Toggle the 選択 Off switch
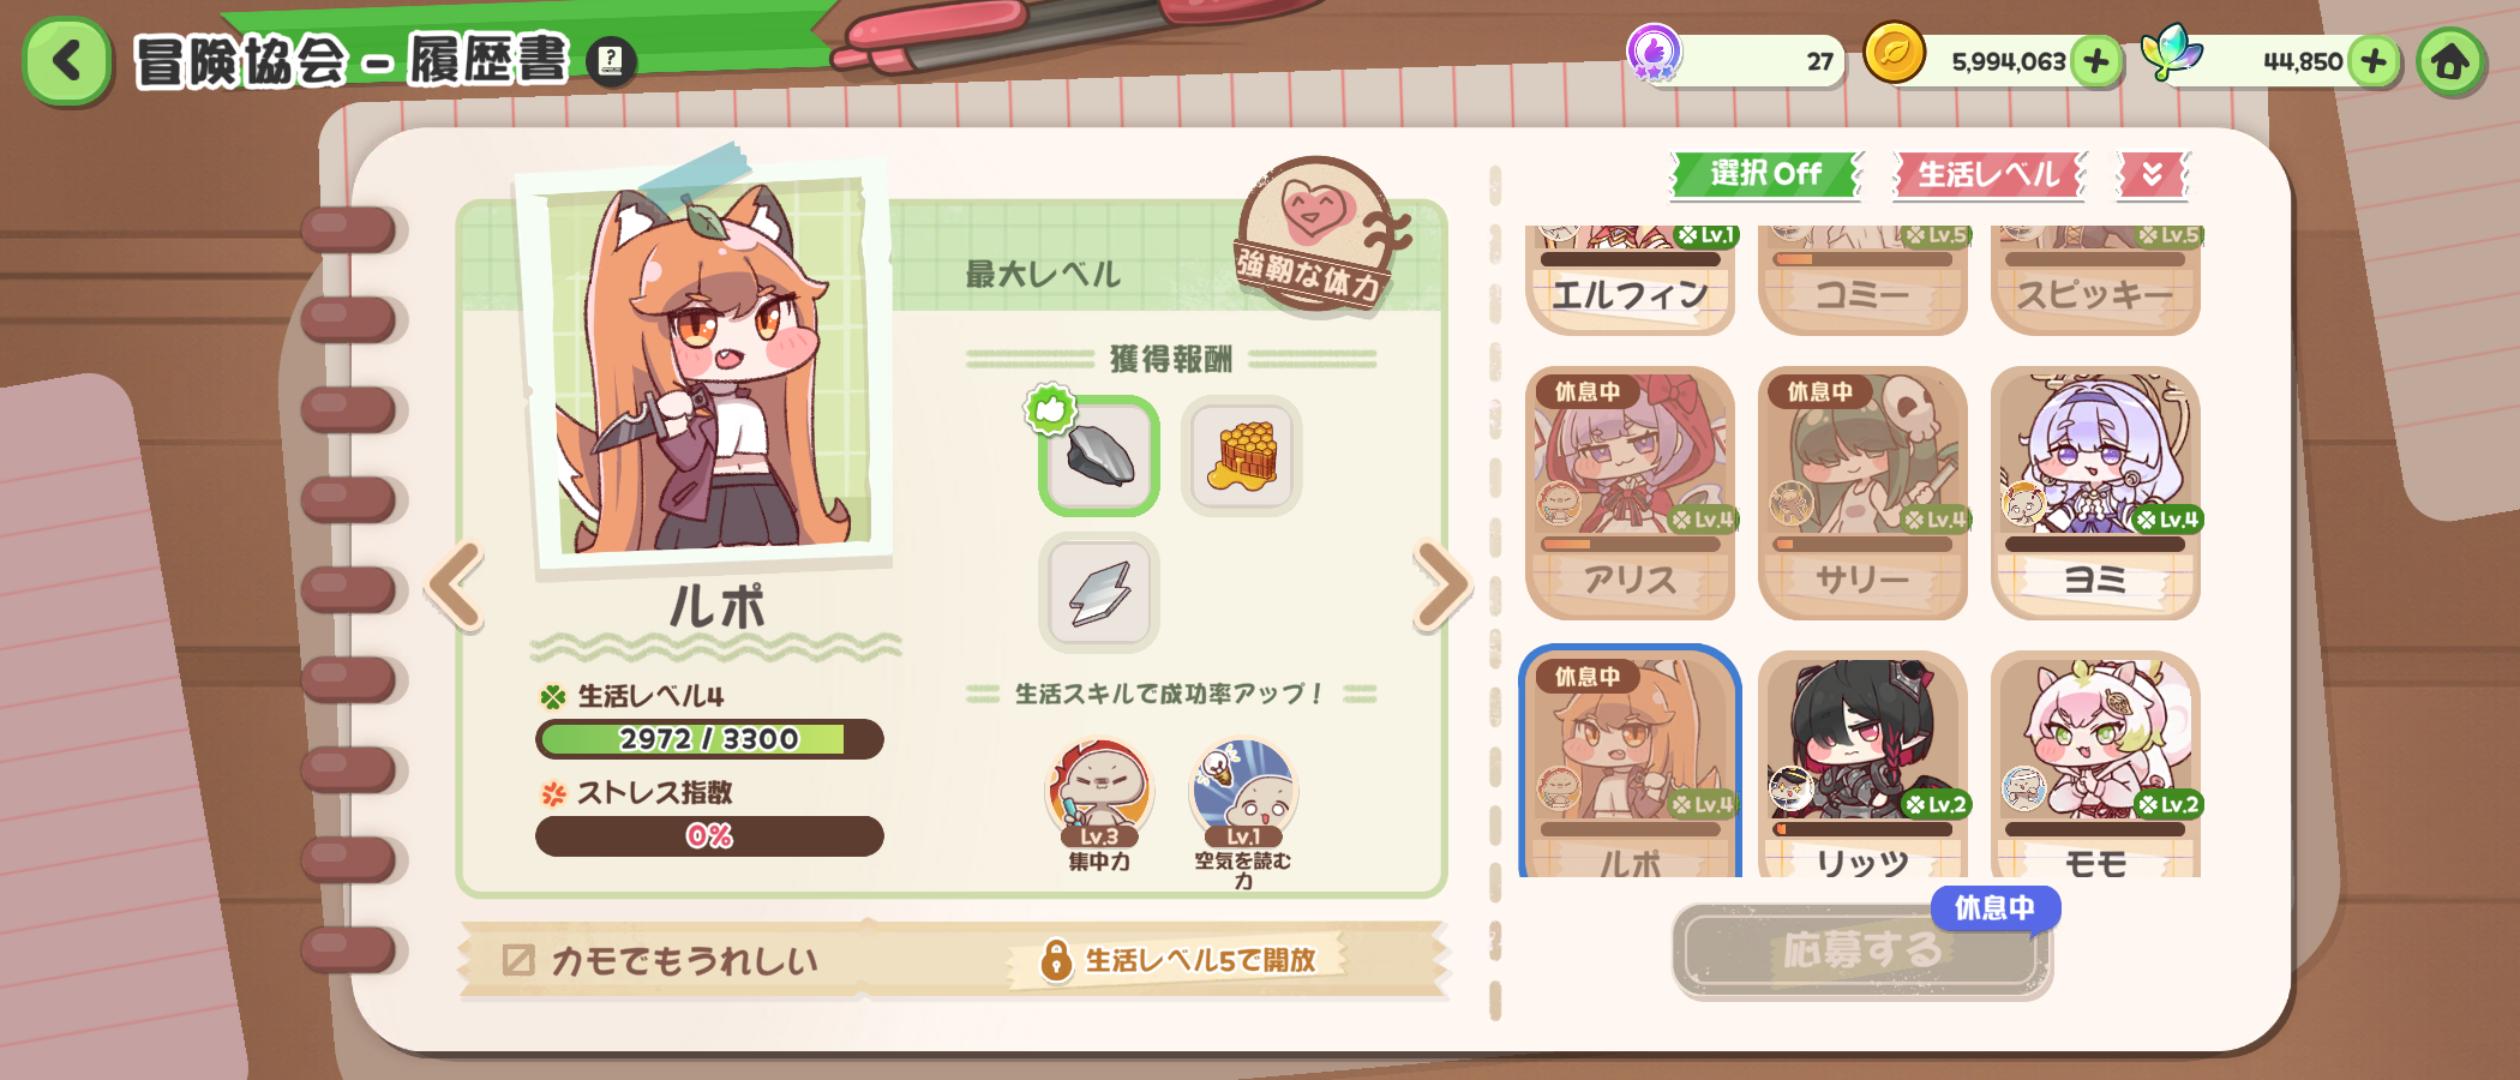The width and height of the screenshot is (2520, 1080). coord(1765,174)
